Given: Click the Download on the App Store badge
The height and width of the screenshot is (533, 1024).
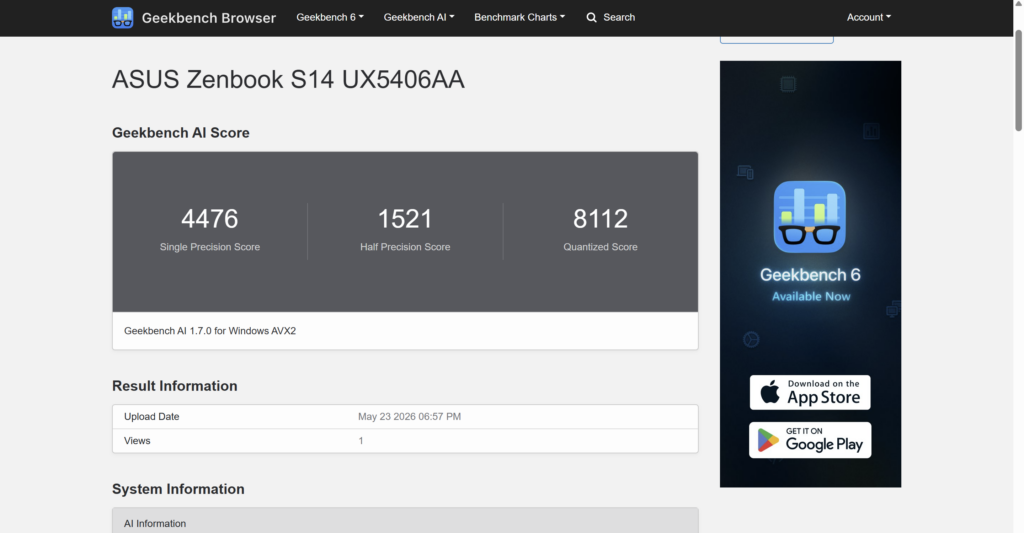Looking at the screenshot, I should pos(810,393).
